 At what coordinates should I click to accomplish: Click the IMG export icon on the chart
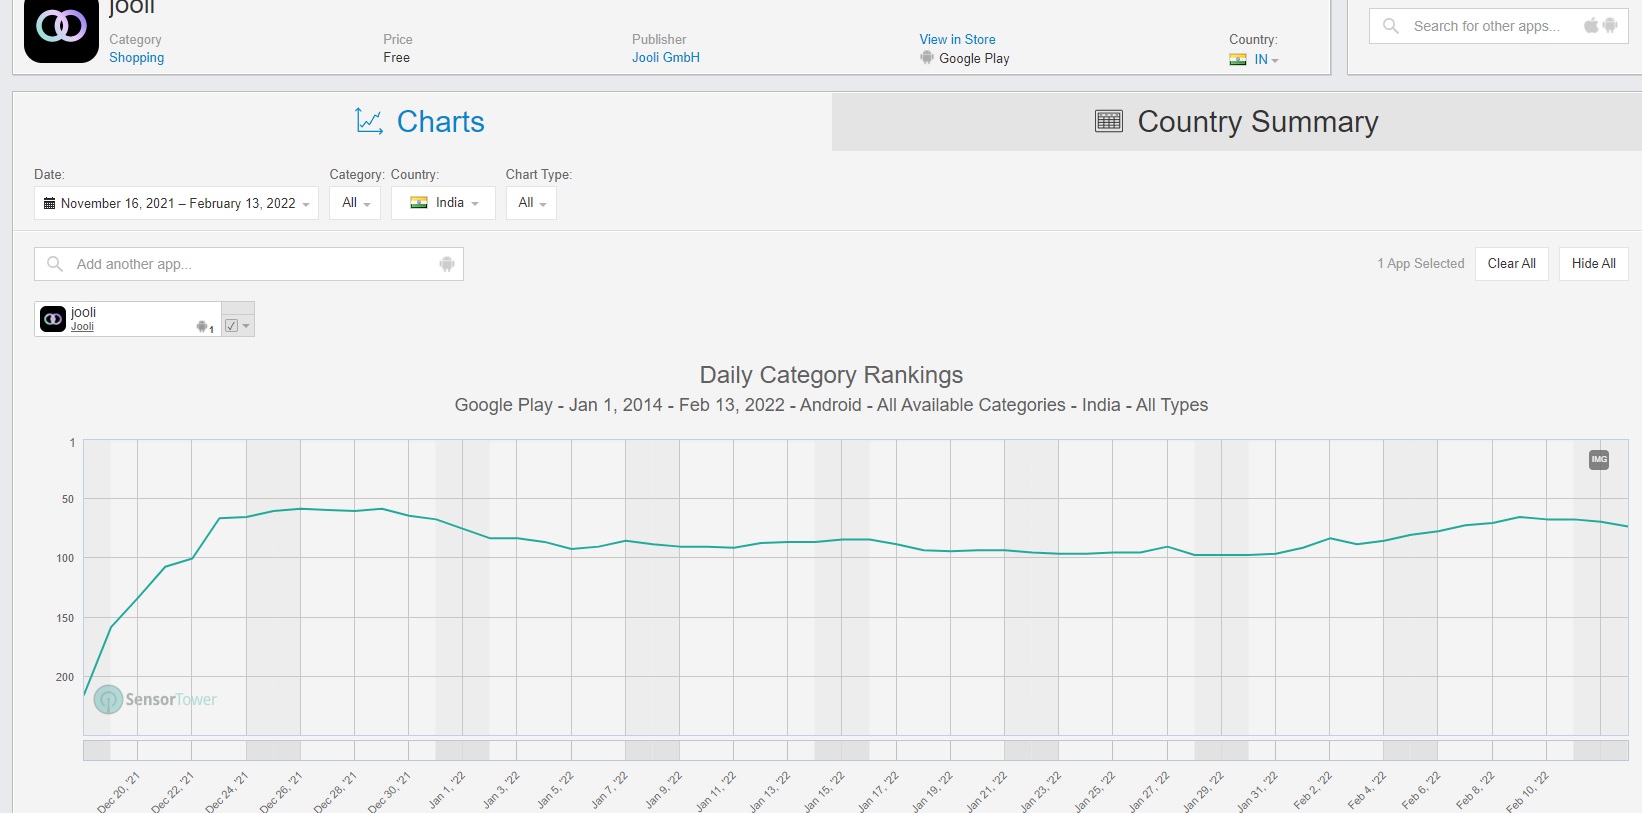click(x=1599, y=460)
